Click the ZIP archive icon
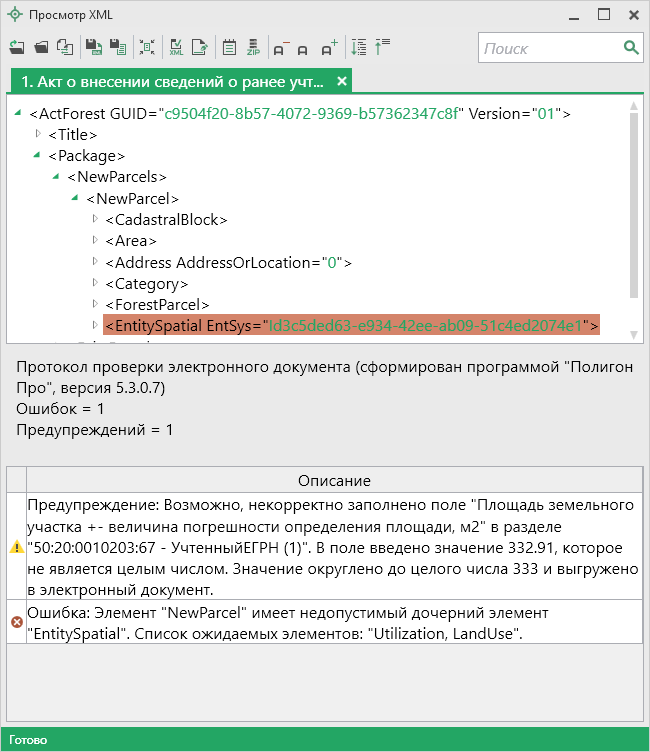This screenshot has width=650, height=752. tap(253, 47)
